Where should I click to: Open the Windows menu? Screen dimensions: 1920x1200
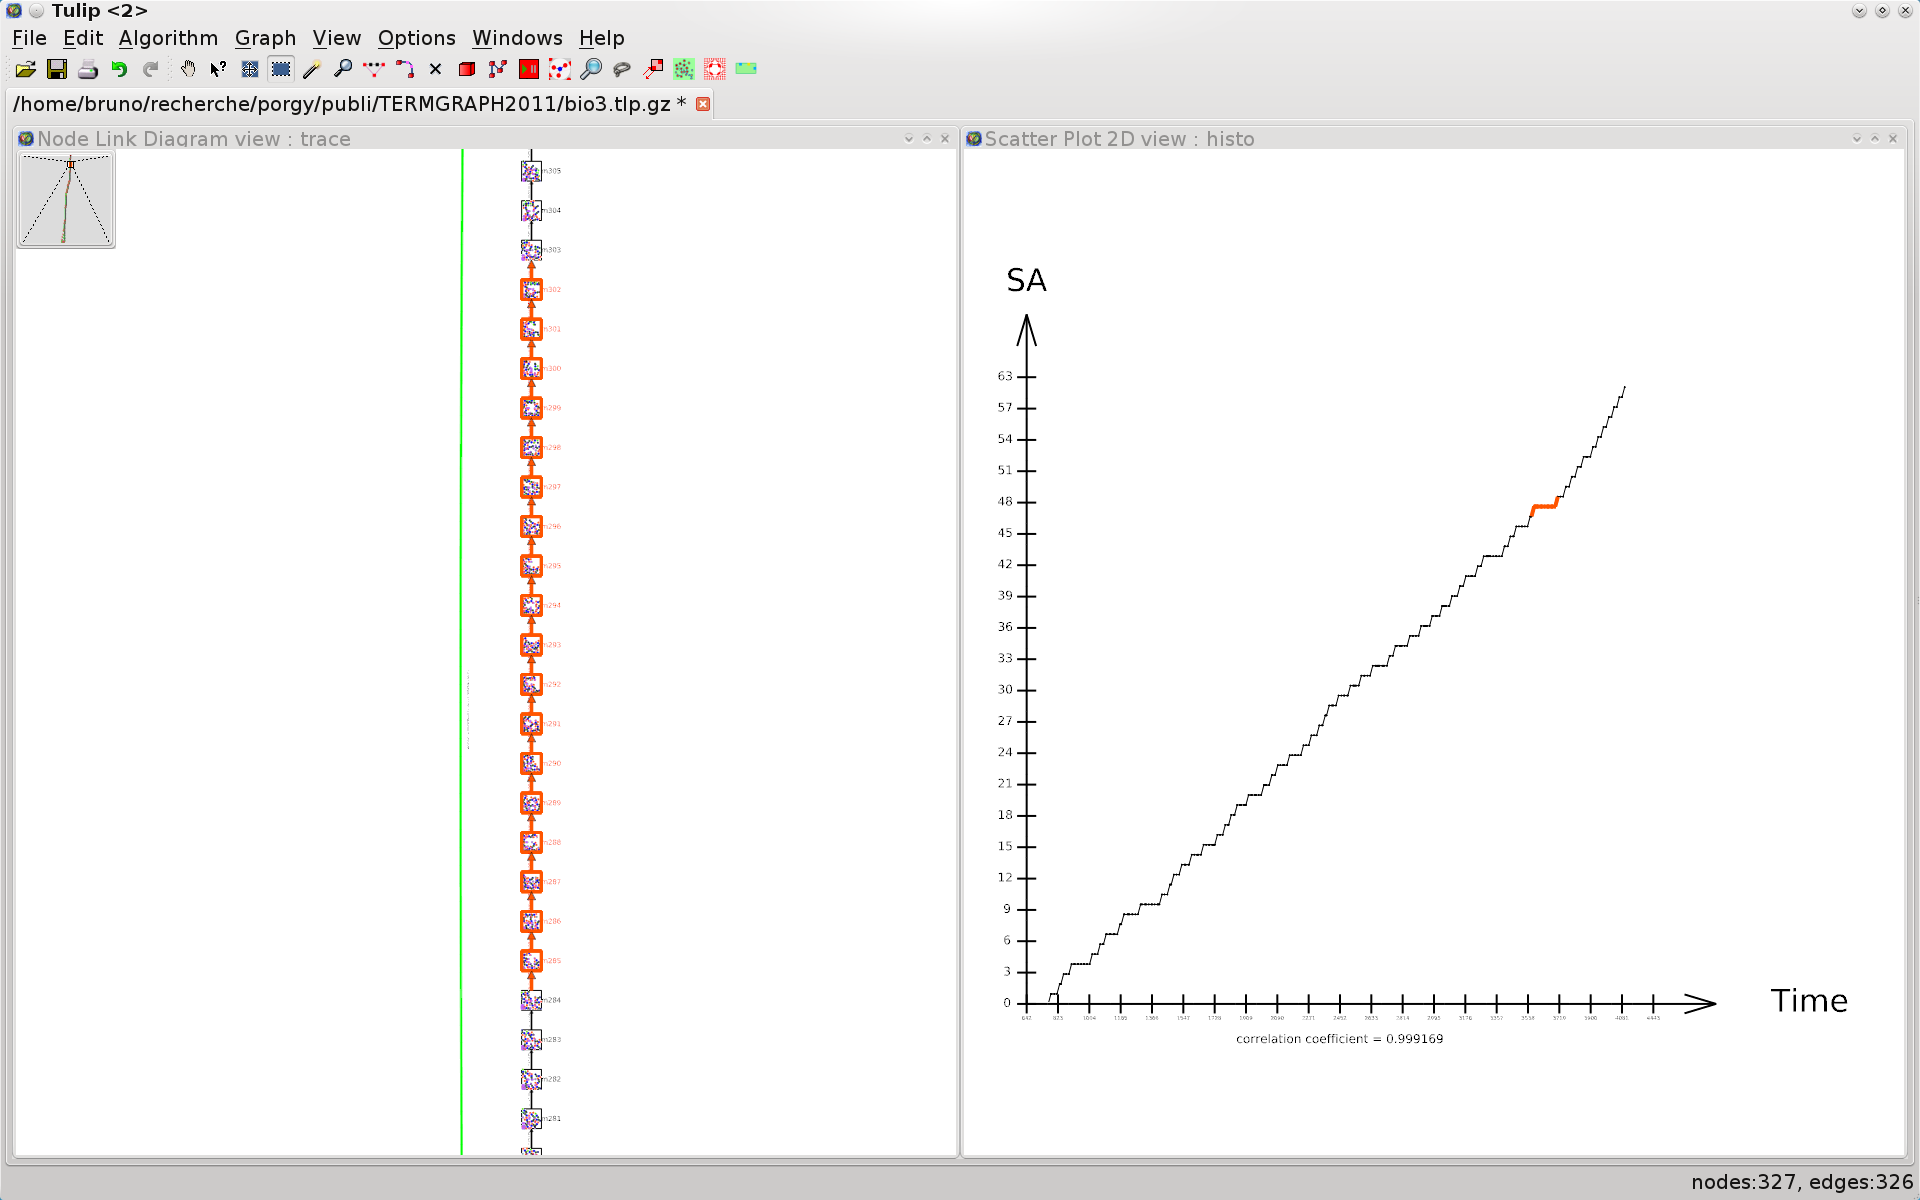click(517, 38)
